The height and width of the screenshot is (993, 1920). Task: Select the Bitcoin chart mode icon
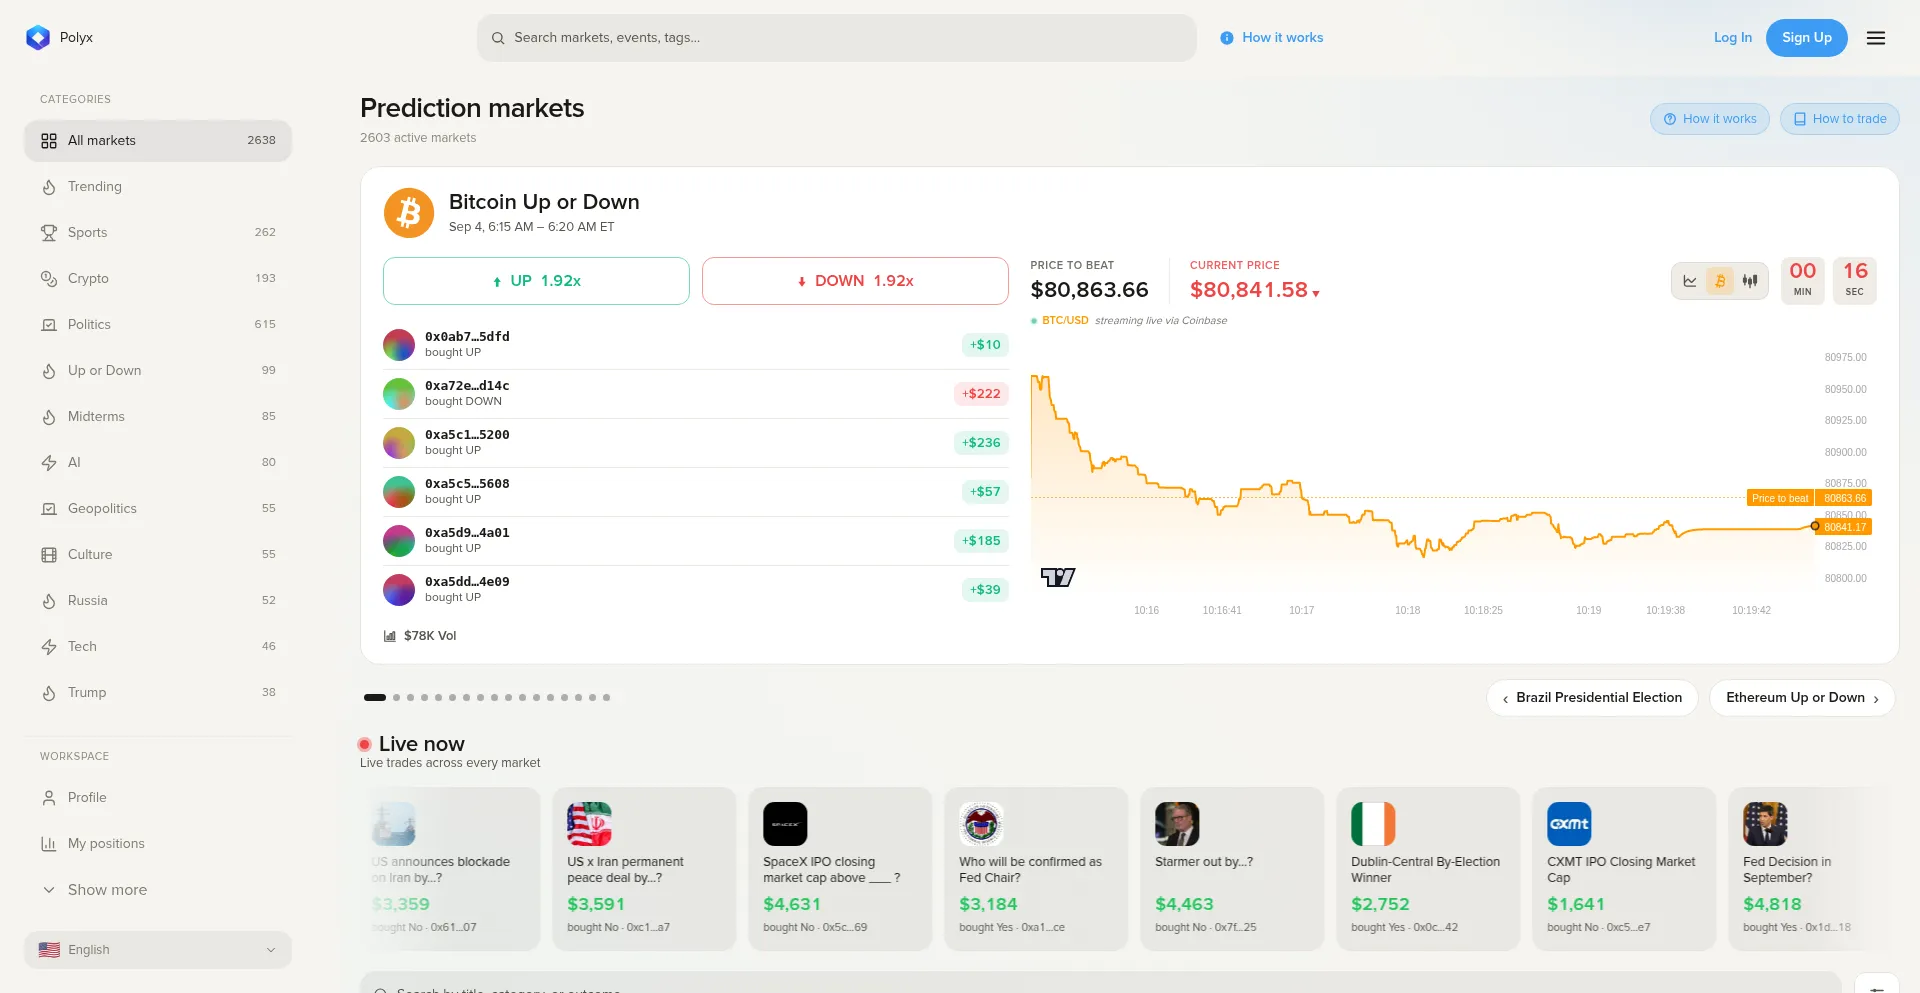pos(1720,281)
